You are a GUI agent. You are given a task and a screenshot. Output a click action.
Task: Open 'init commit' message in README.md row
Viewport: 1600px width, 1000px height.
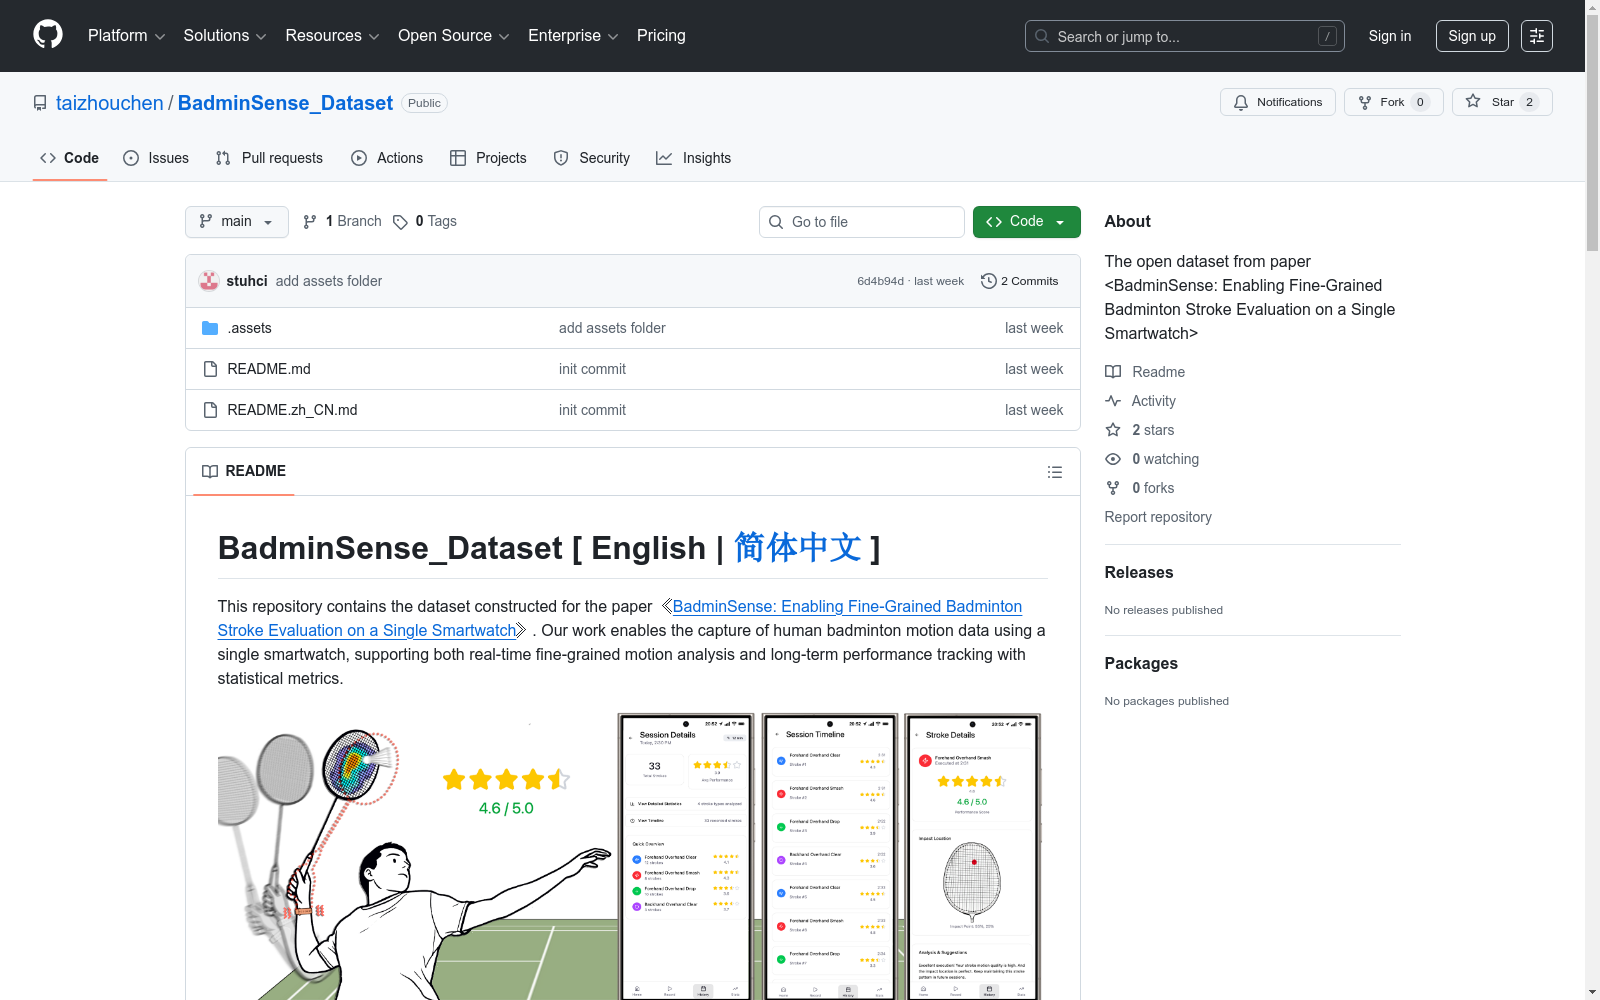click(592, 369)
